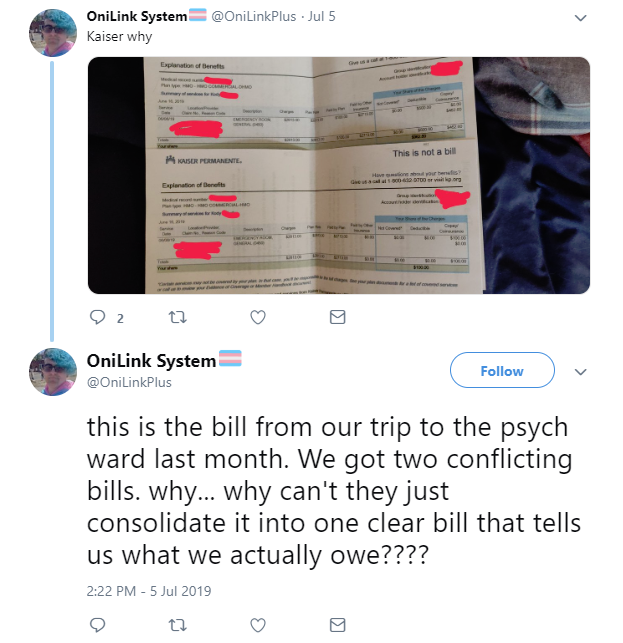623x643 pixels.
Task: Like the psych ward bill tweet
Action: (258, 625)
